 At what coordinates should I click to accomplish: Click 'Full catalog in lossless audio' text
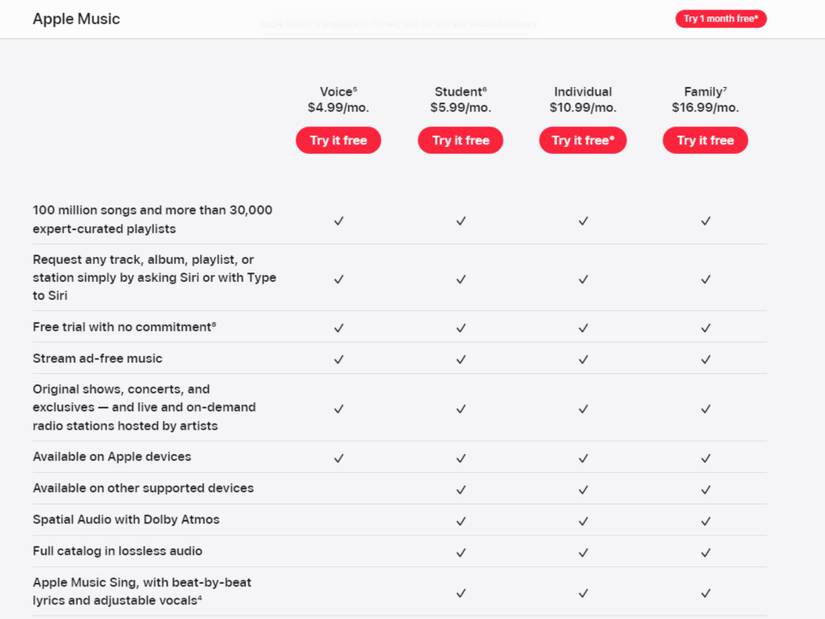point(117,551)
